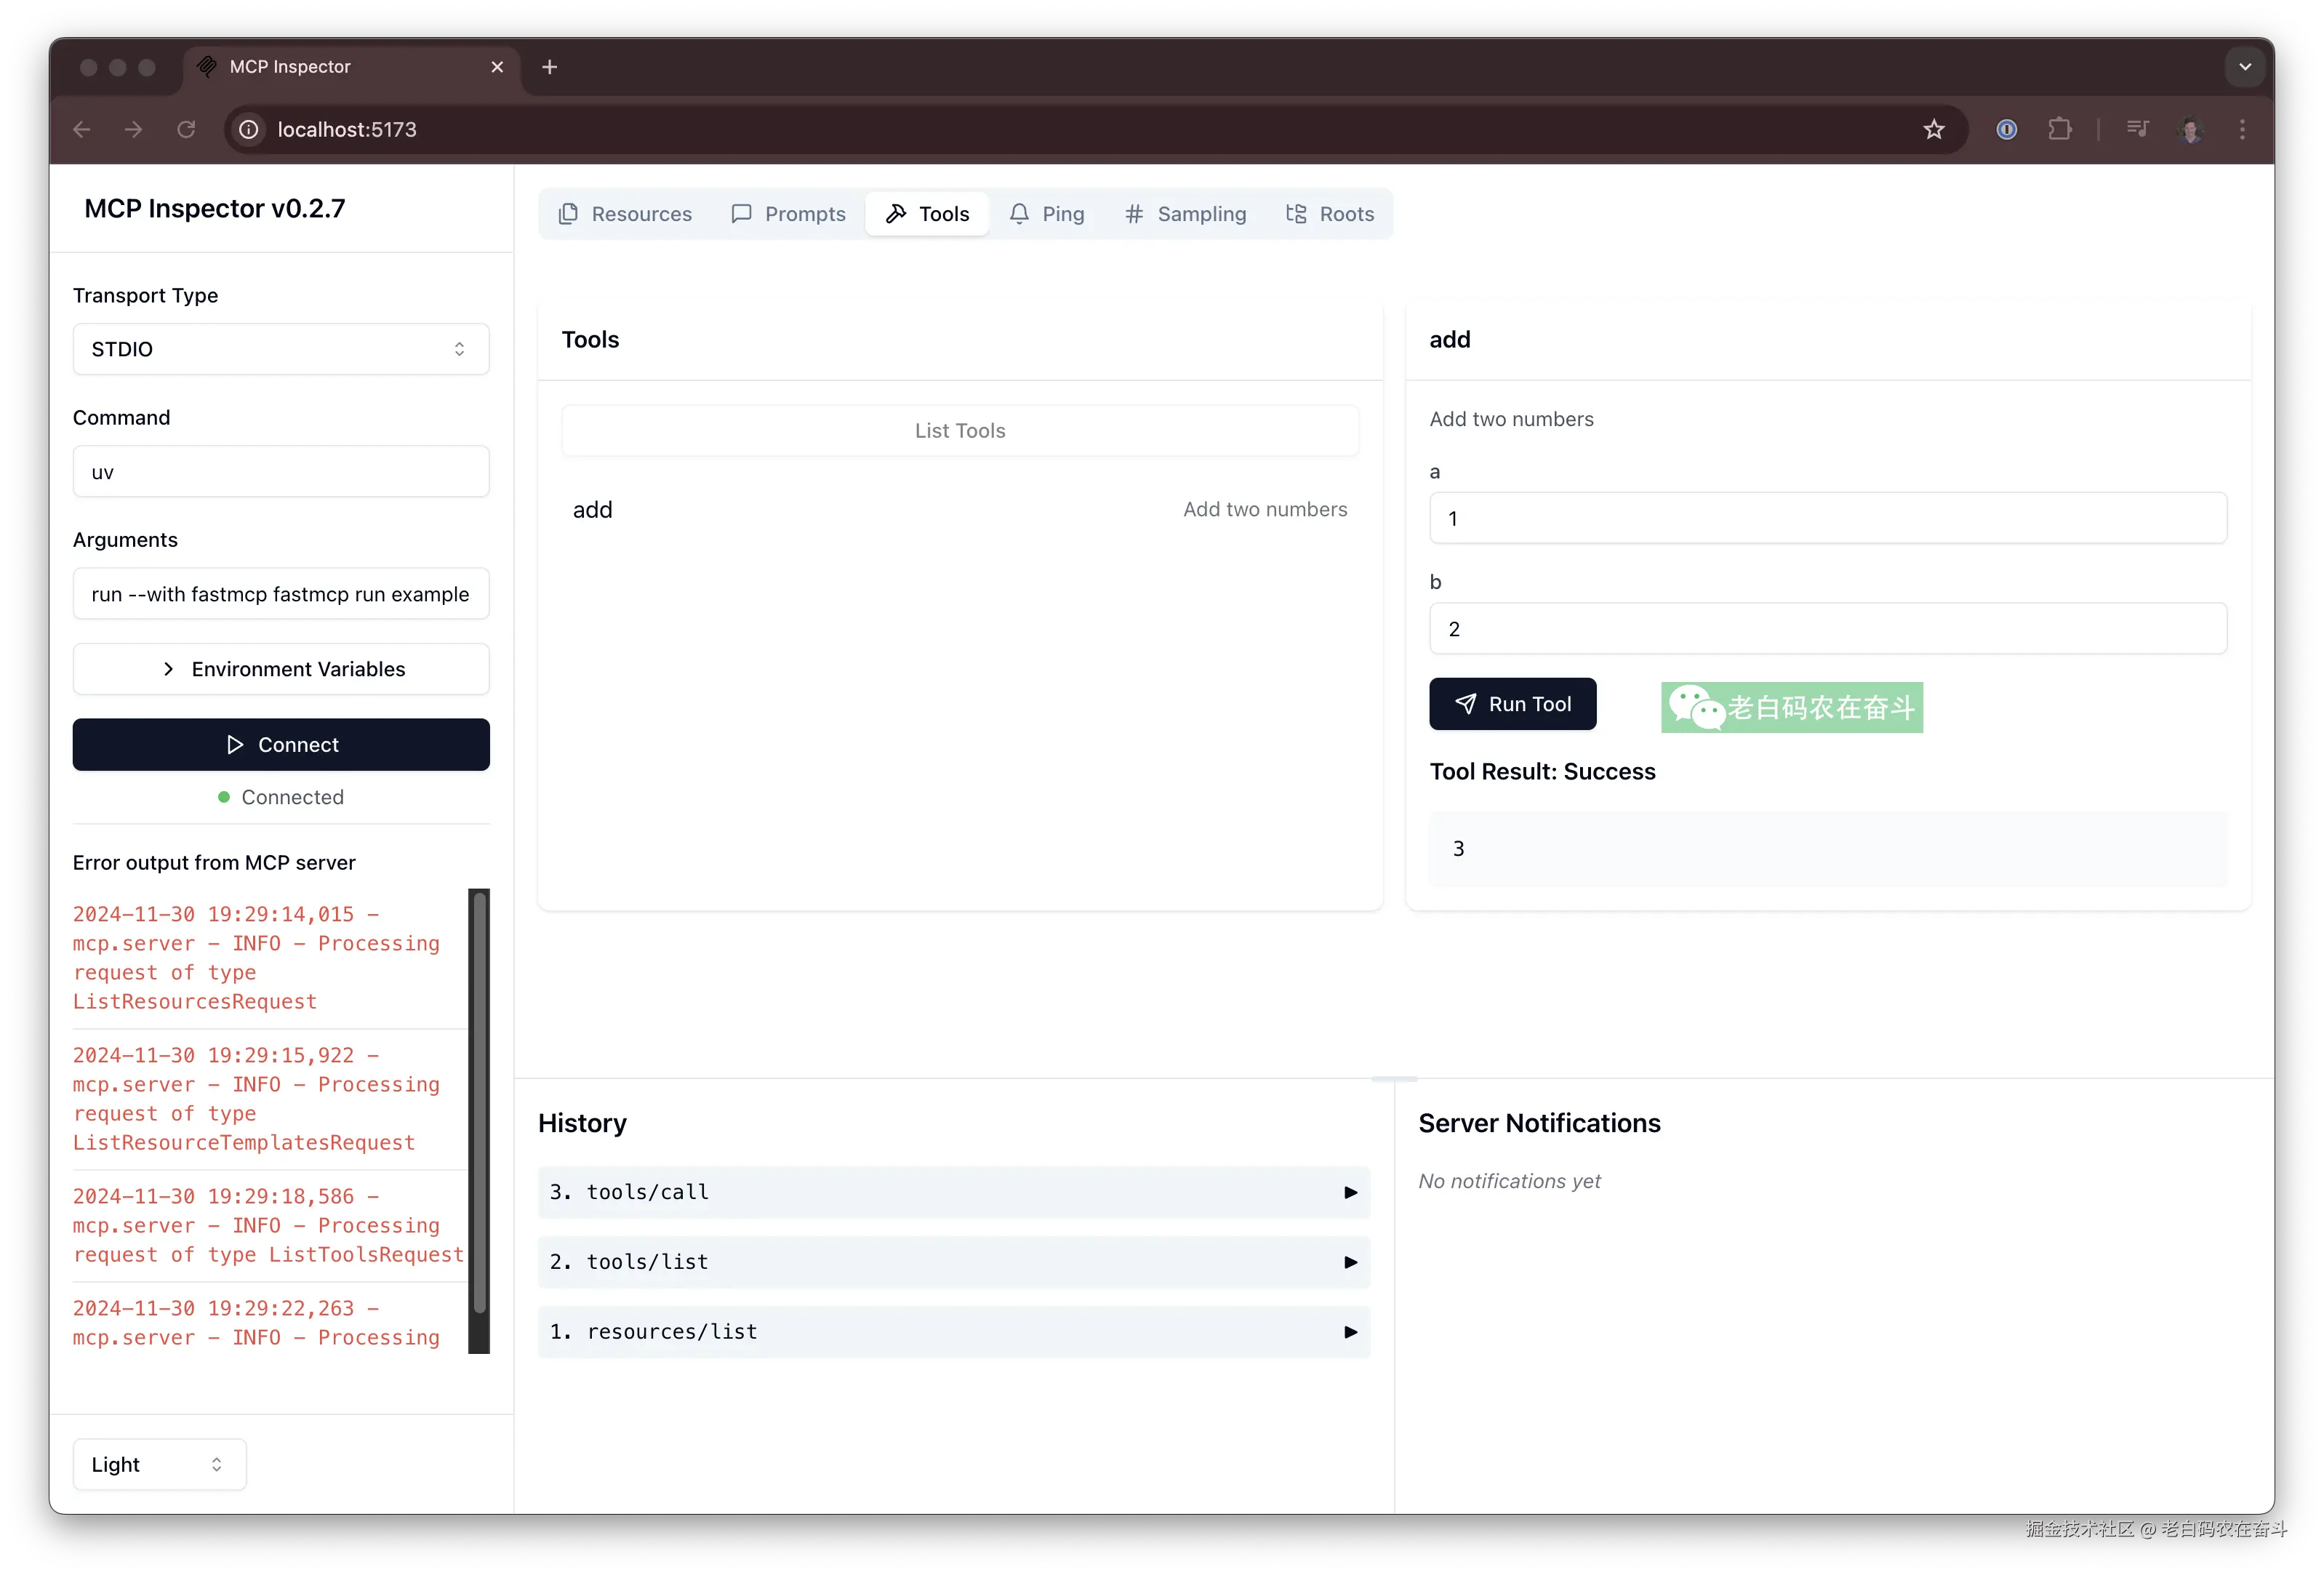Select the MCP Inspector browser tab
Screen dimensions: 2324x1575
[x=290, y=66]
